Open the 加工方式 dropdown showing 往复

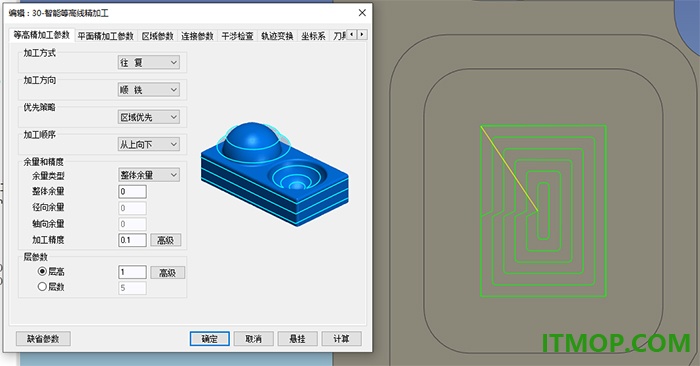(149, 62)
